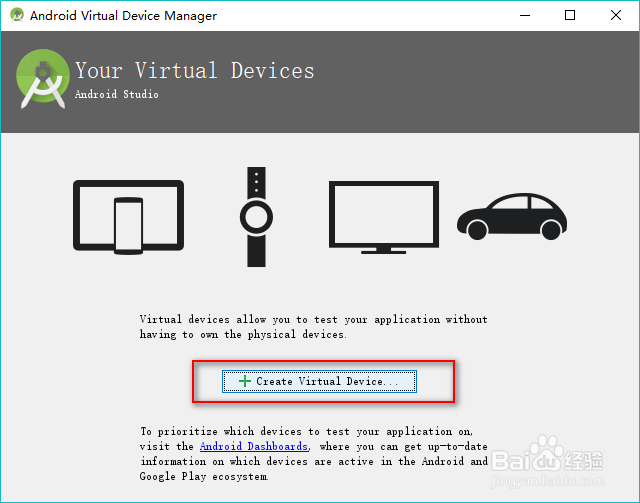Click the 'Android Studio' subtitle text
This screenshot has height=503, width=640.
tap(116, 94)
